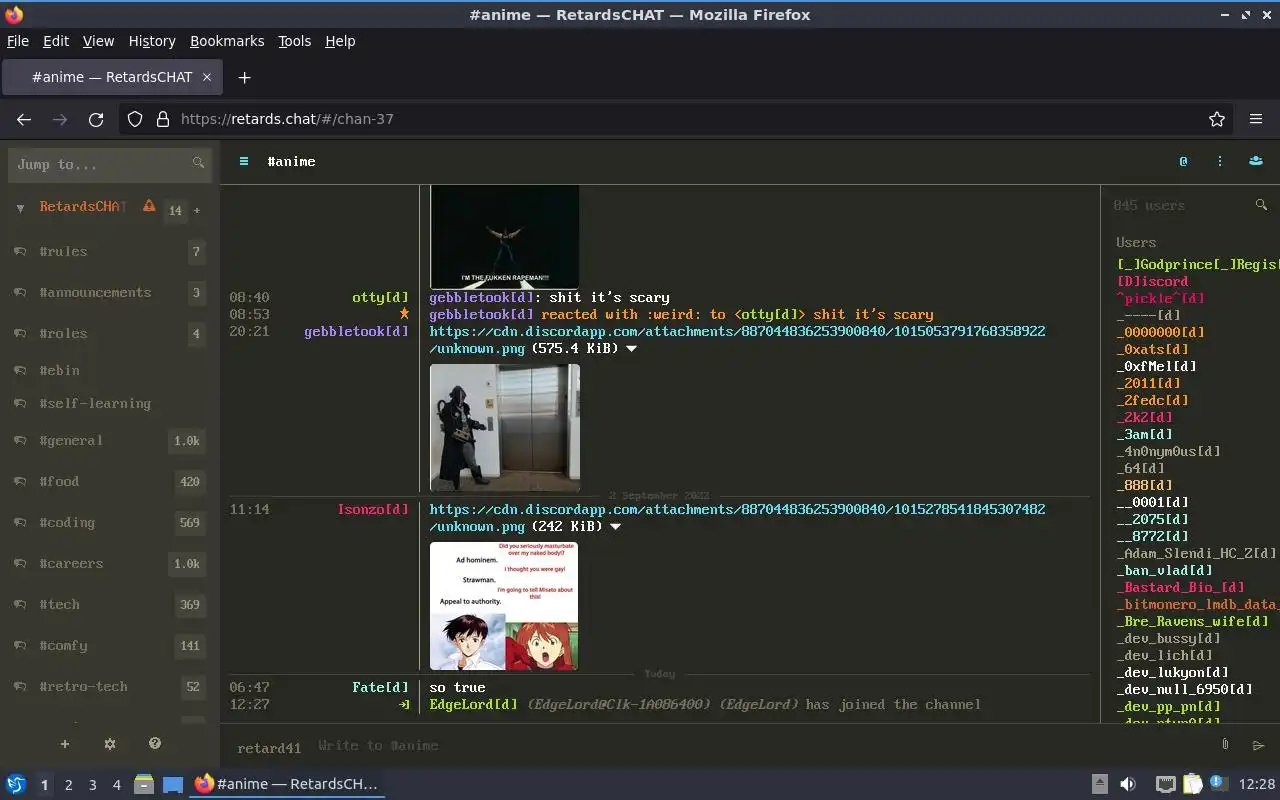Open the Help menu
The height and width of the screenshot is (800, 1280).
(340, 41)
